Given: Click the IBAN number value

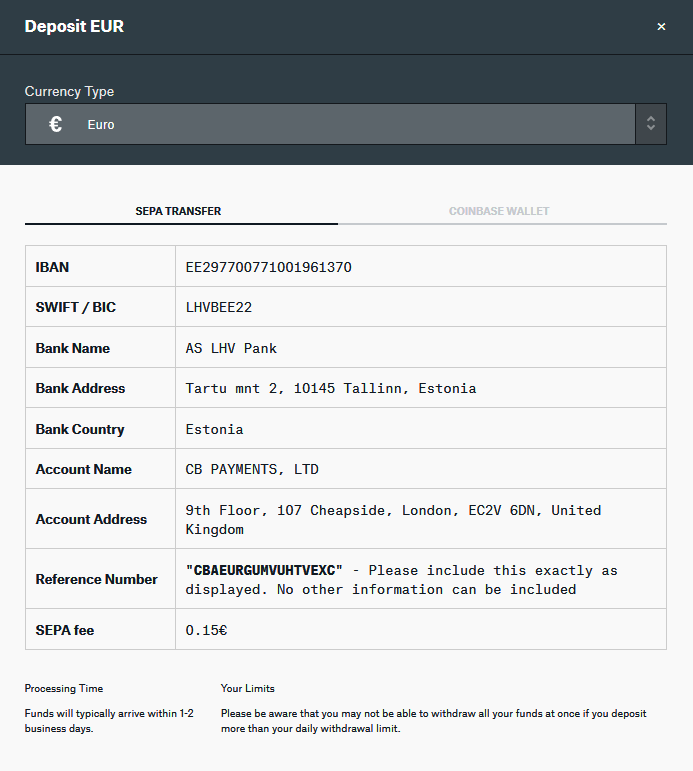Looking at the screenshot, I should tap(269, 267).
